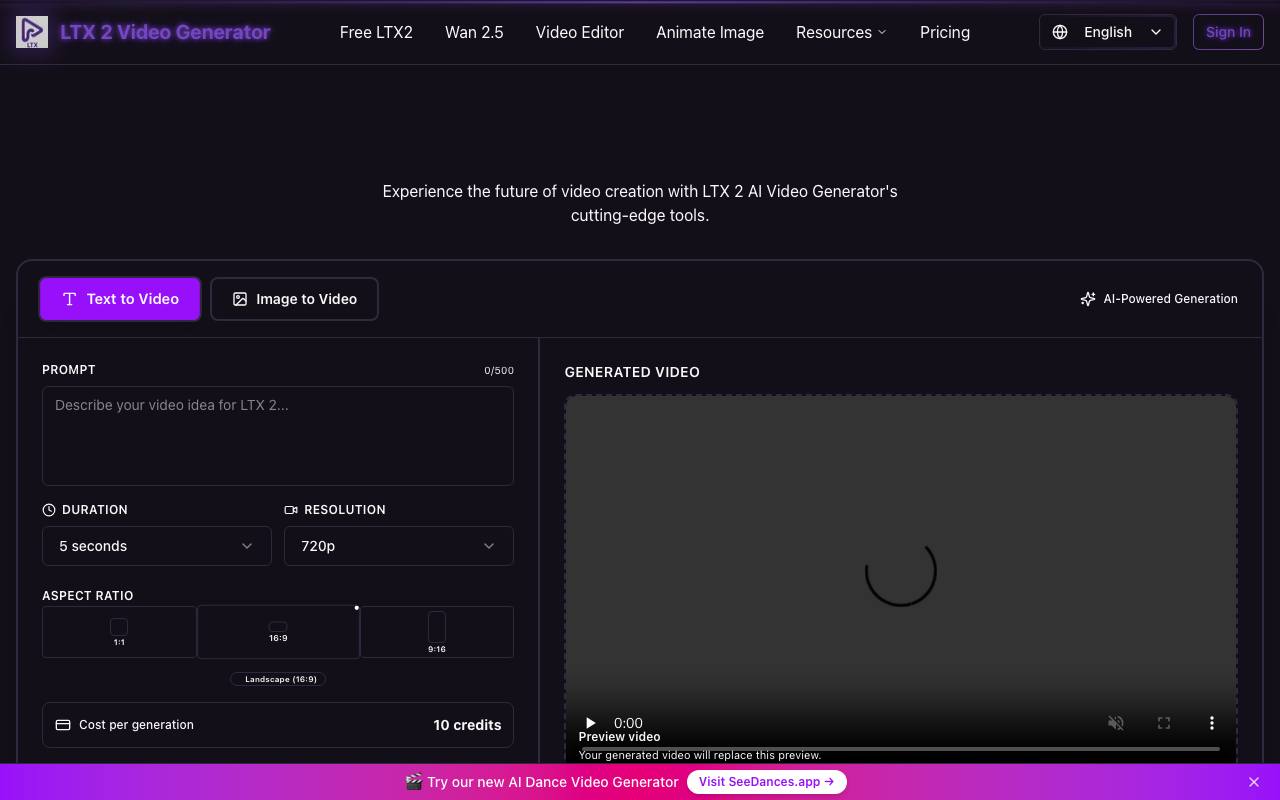
Task: Switch to the Text to Video tab
Action: 120,299
